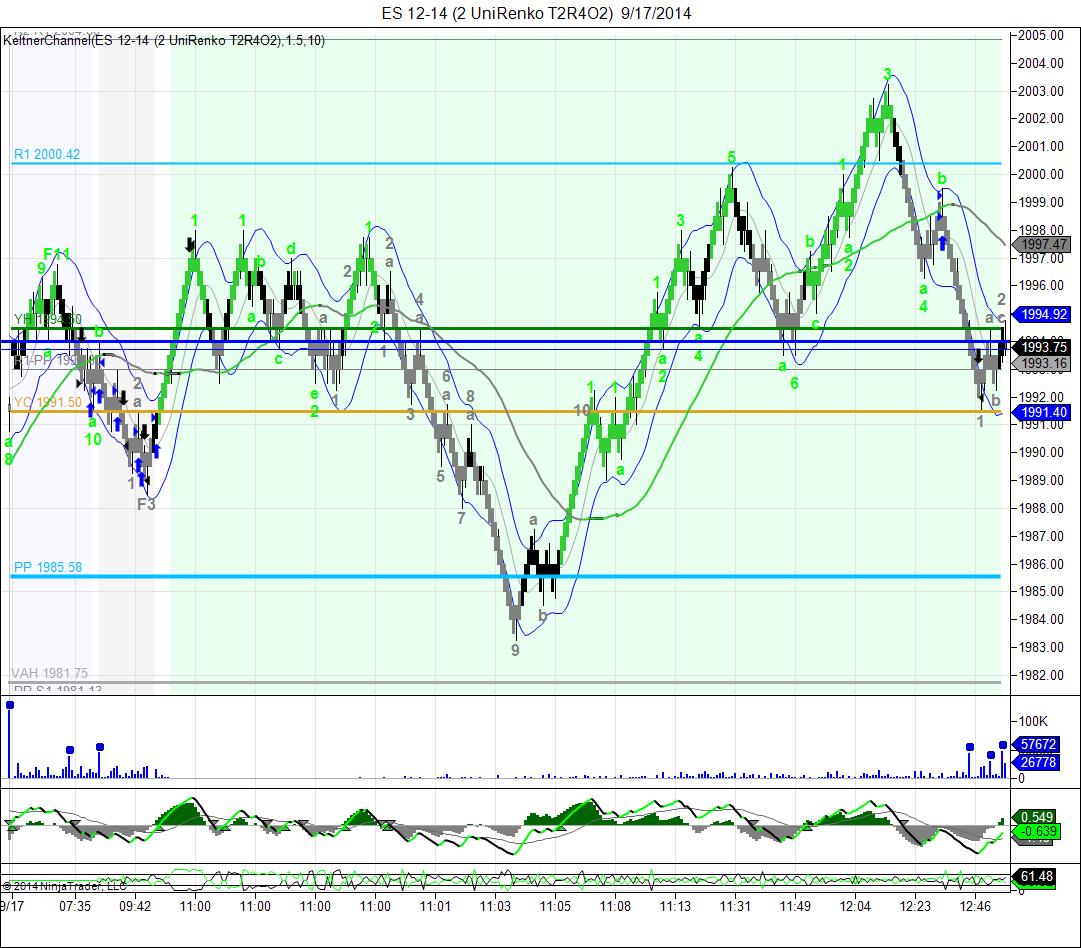Select the 11:49 time axis label
The image size is (1081, 948).
(795, 906)
